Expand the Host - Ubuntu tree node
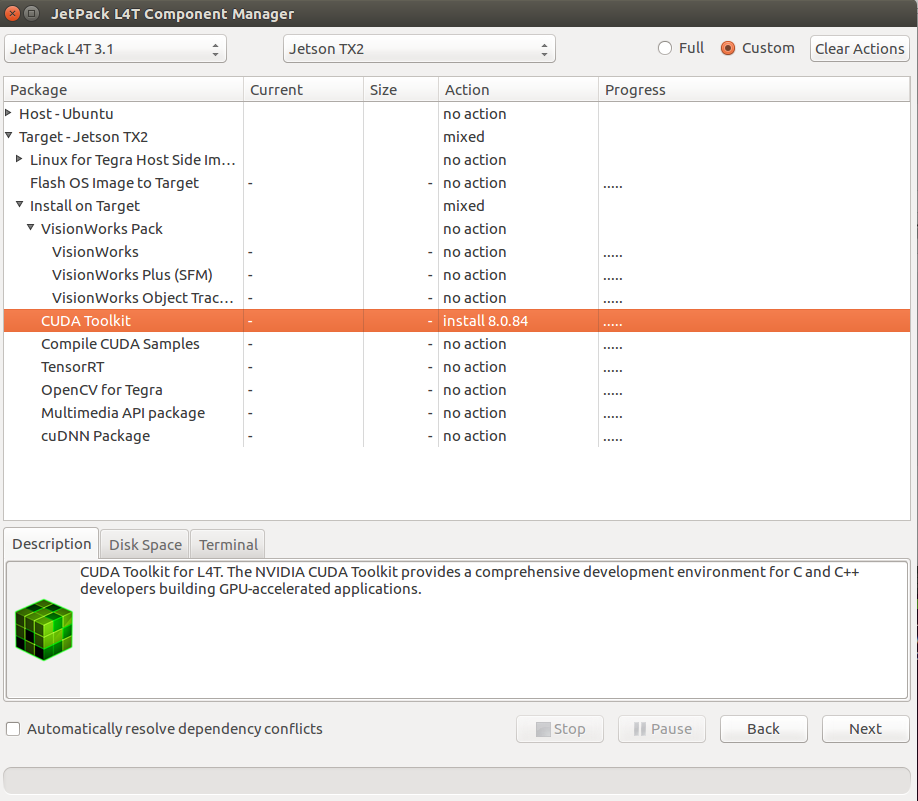 (x=8, y=112)
